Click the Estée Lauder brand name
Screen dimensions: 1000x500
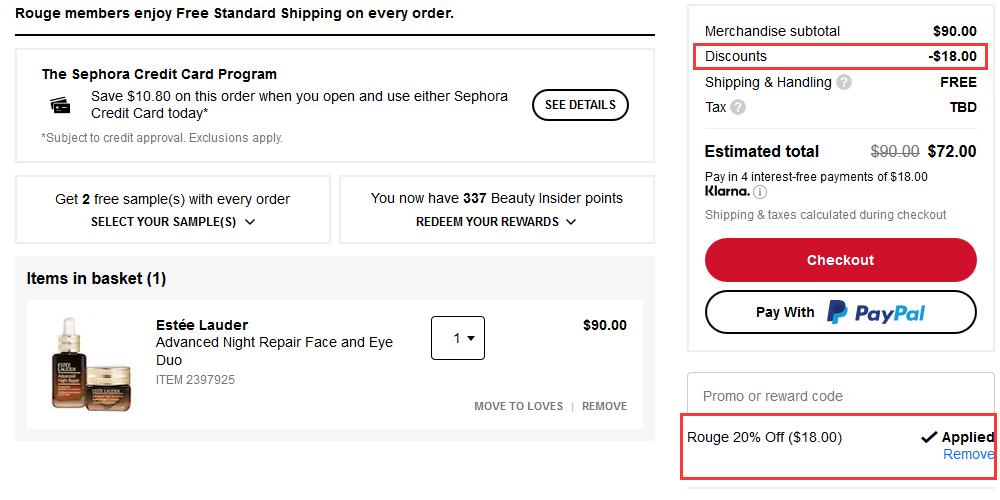tap(202, 325)
